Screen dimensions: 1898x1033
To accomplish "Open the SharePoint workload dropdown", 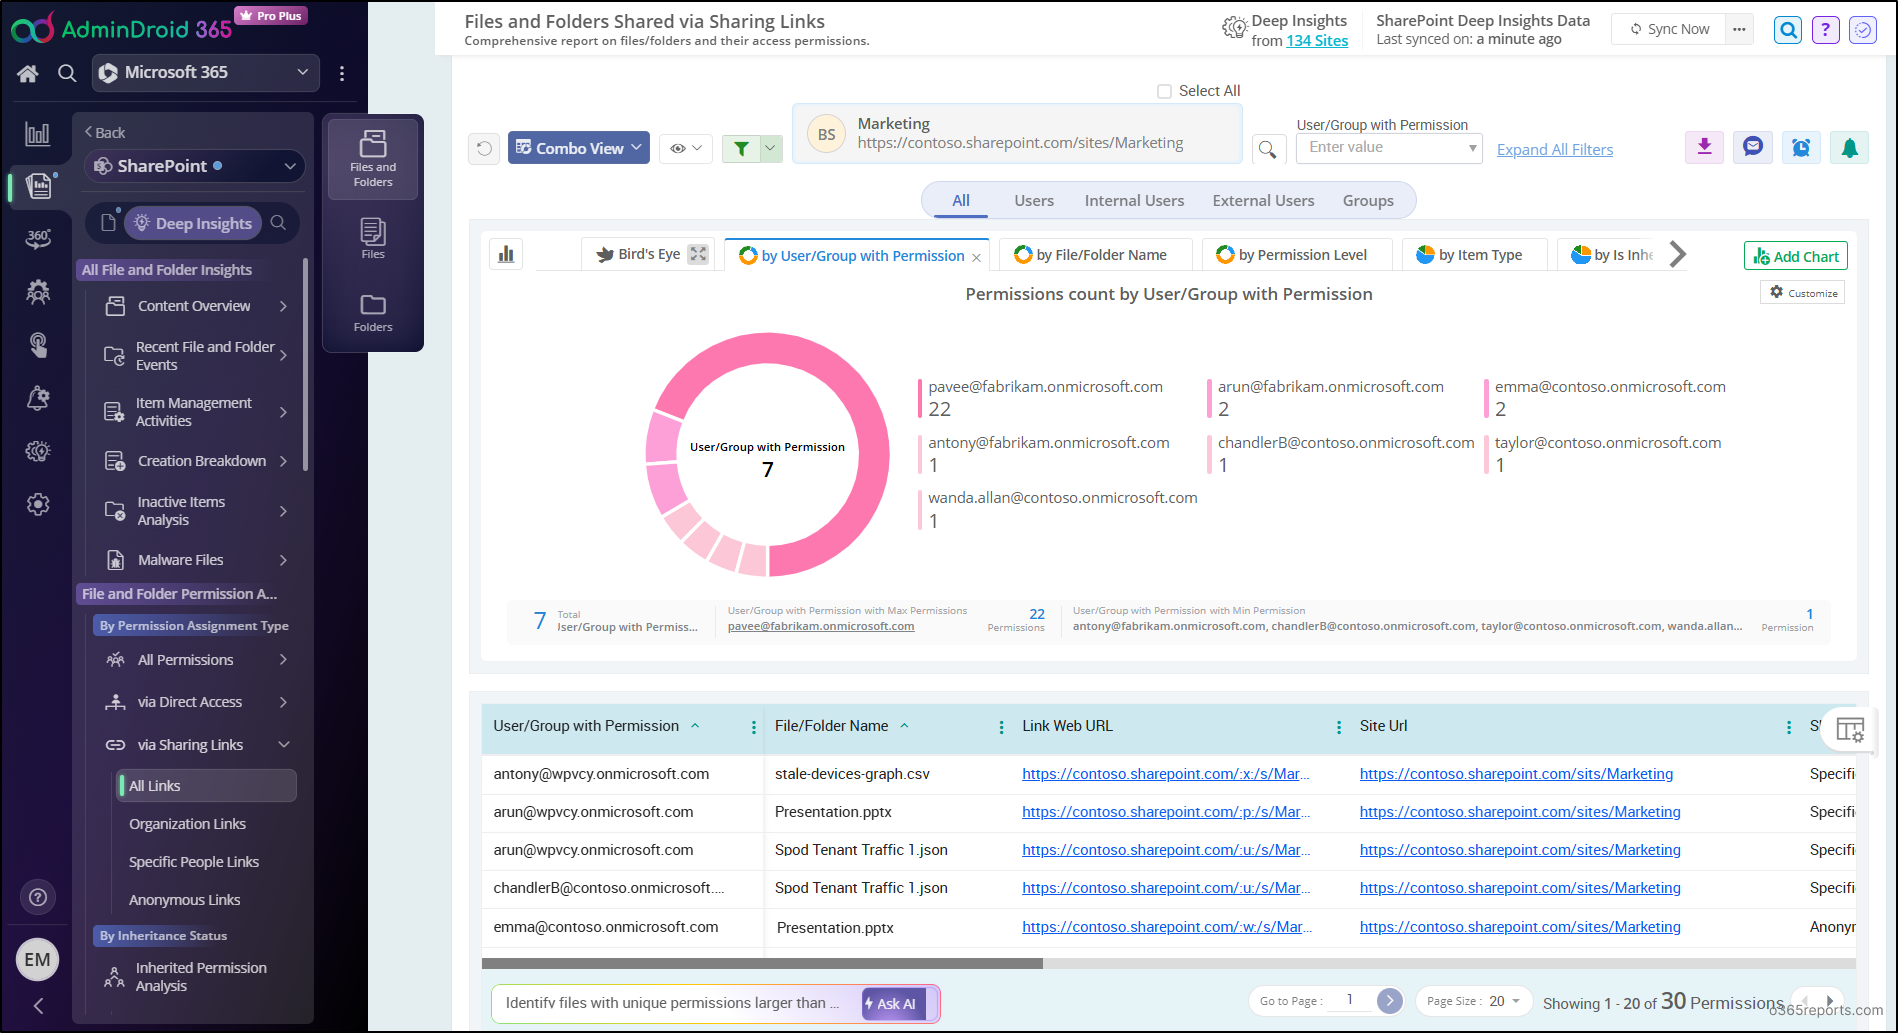I will click(195, 166).
